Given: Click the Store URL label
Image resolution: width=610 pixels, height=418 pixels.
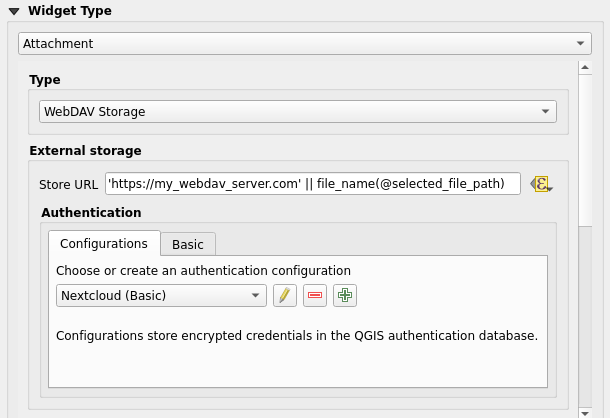Looking at the screenshot, I should pyautogui.click(x=68, y=184).
